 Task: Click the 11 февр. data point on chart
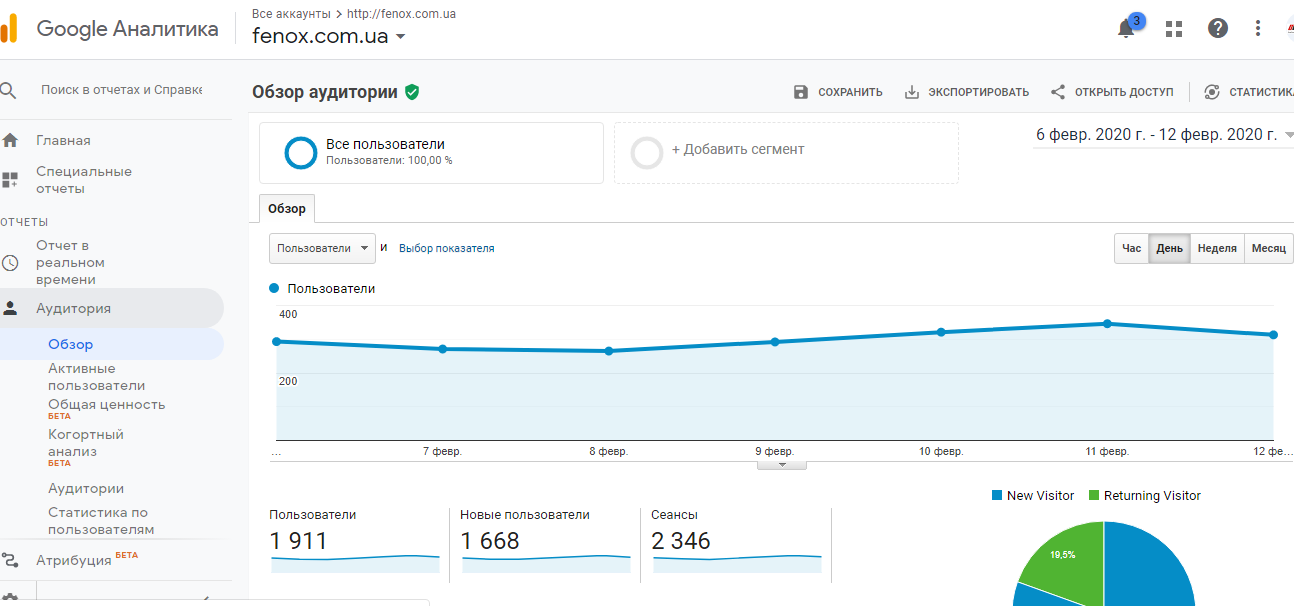(x=1107, y=323)
